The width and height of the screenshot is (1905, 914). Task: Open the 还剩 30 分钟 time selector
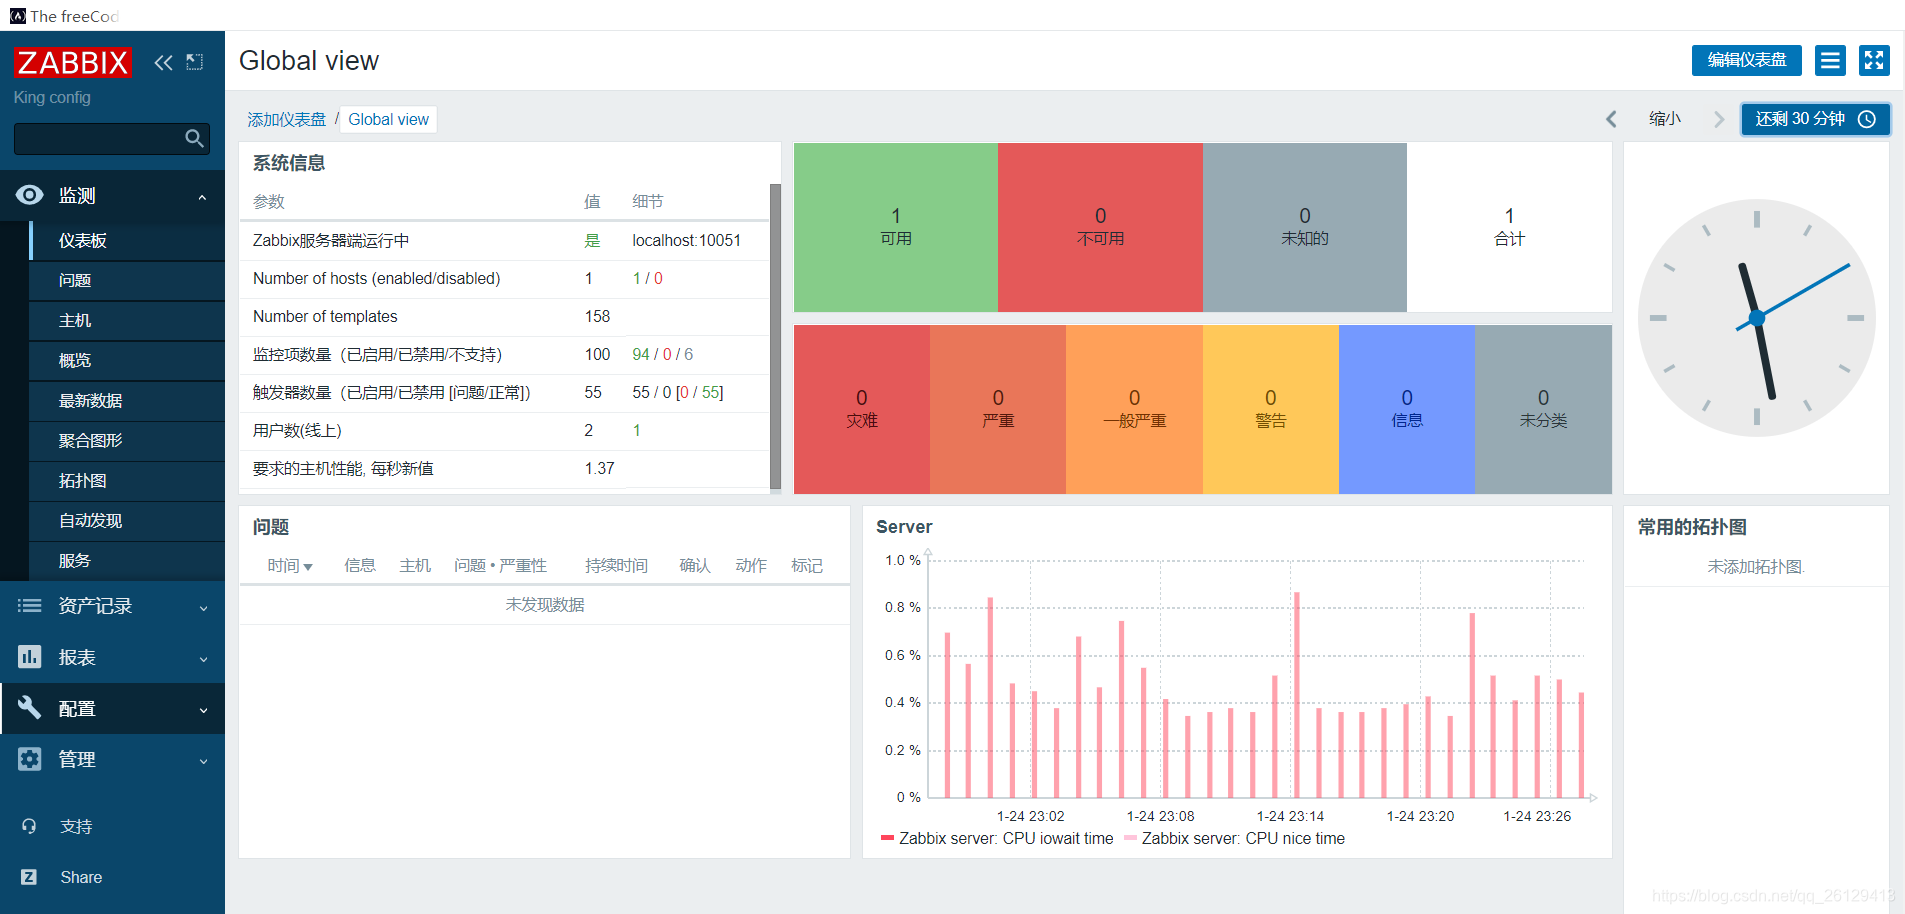tap(1815, 119)
